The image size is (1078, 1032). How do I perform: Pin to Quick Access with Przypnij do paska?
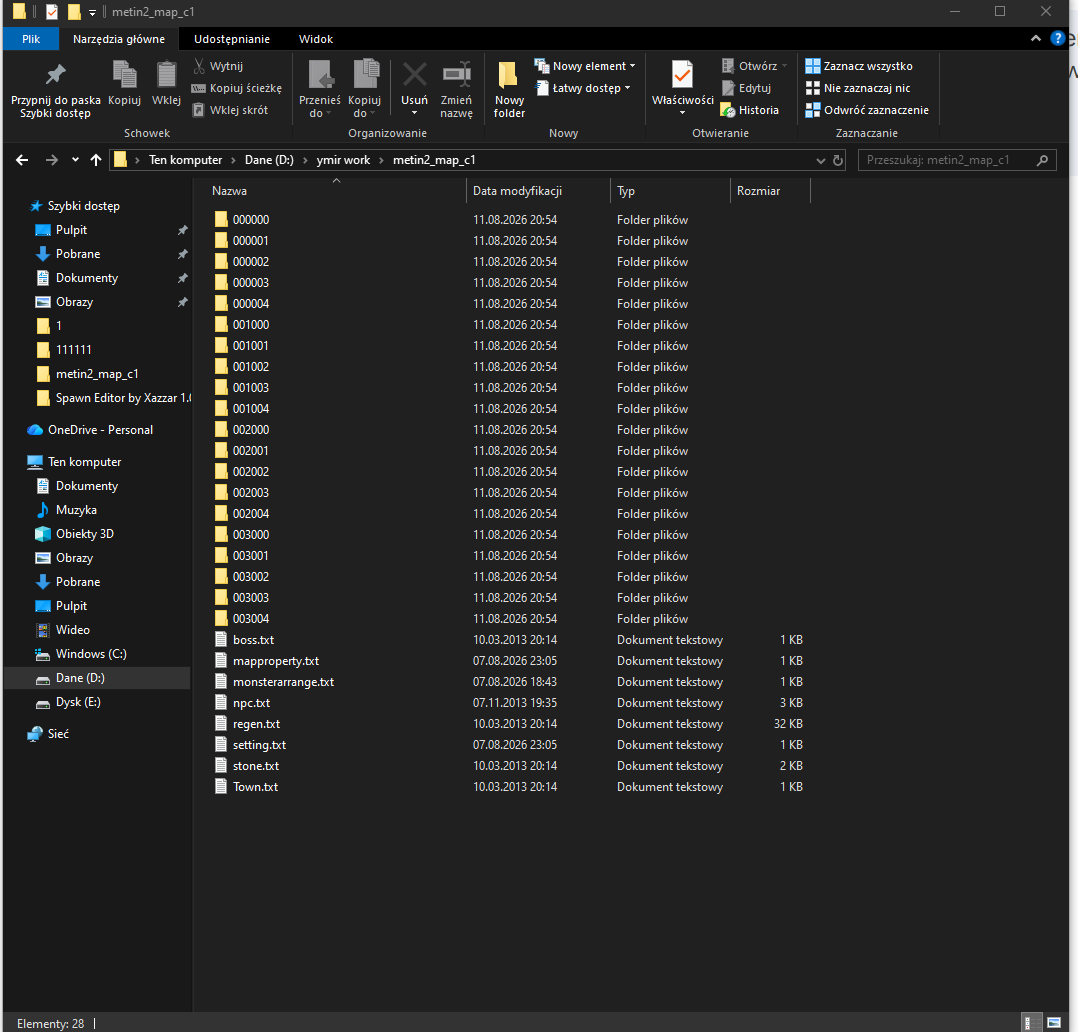click(56, 89)
